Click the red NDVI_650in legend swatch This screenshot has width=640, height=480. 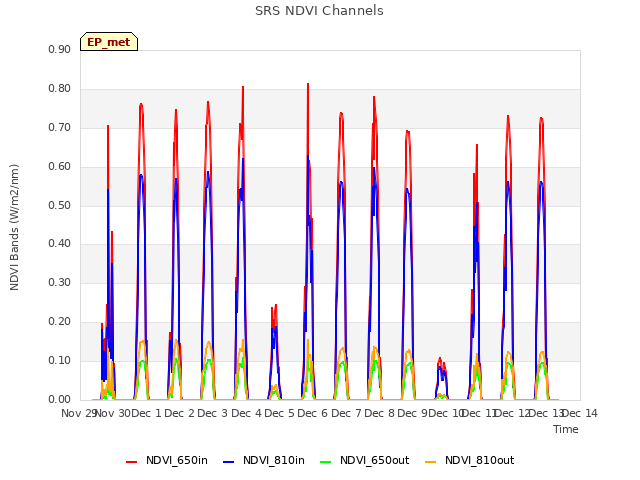click(x=131, y=462)
